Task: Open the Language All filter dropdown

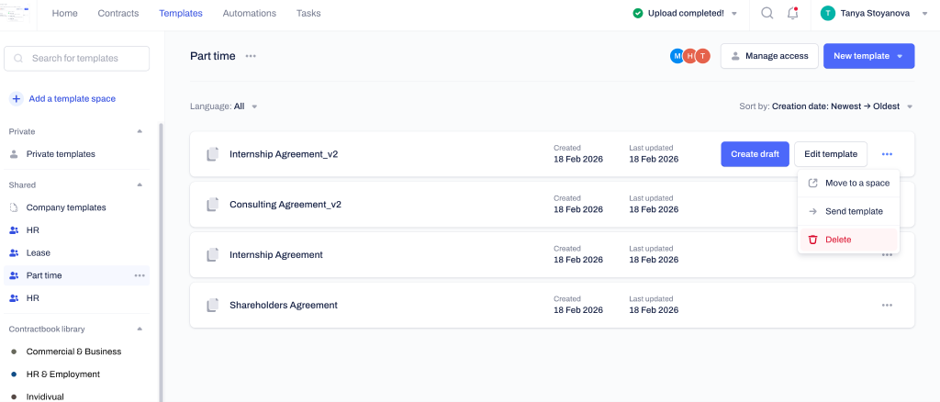Action: point(224,107)
